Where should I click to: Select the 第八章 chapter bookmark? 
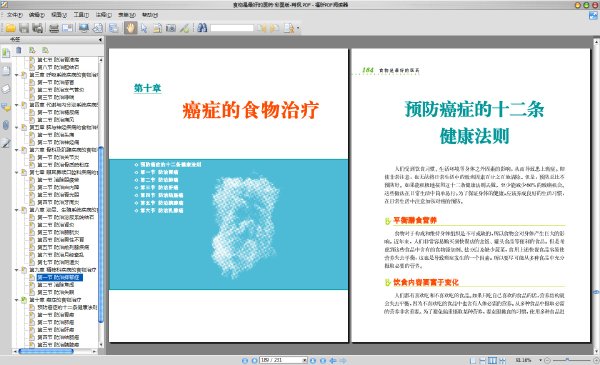pyautogui.click(x=64, y=210)
